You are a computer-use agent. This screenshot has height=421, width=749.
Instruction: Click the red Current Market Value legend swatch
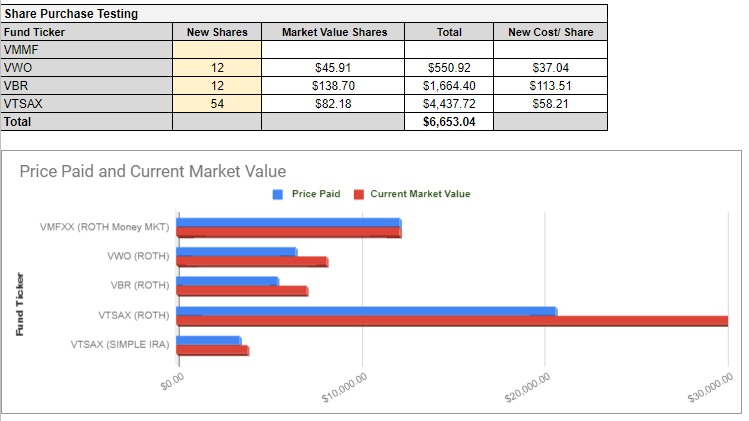click(x=359, y=194)
